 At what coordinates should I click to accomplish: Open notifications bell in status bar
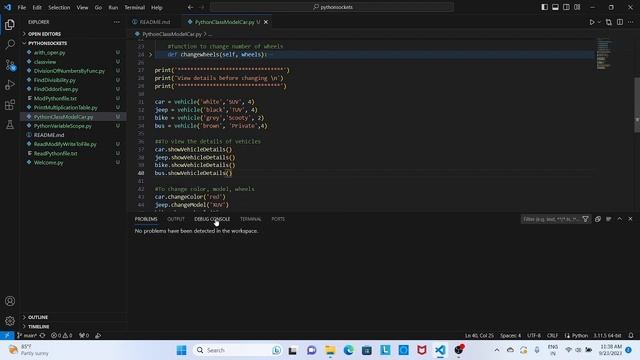(x=631, y=336)
